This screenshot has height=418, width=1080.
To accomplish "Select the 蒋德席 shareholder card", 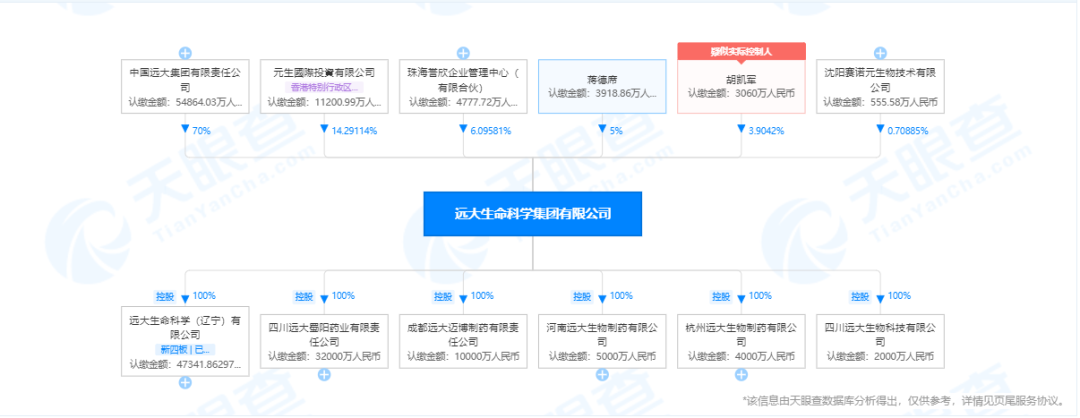I will pyautogui.click(x=602, y=86).
